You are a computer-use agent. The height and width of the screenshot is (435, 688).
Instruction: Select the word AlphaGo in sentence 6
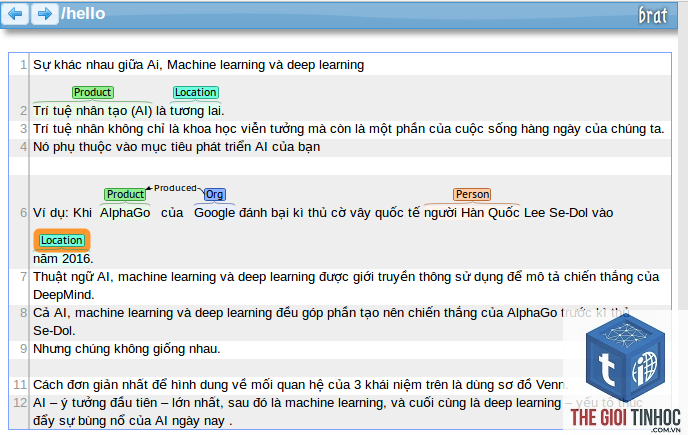125,213
